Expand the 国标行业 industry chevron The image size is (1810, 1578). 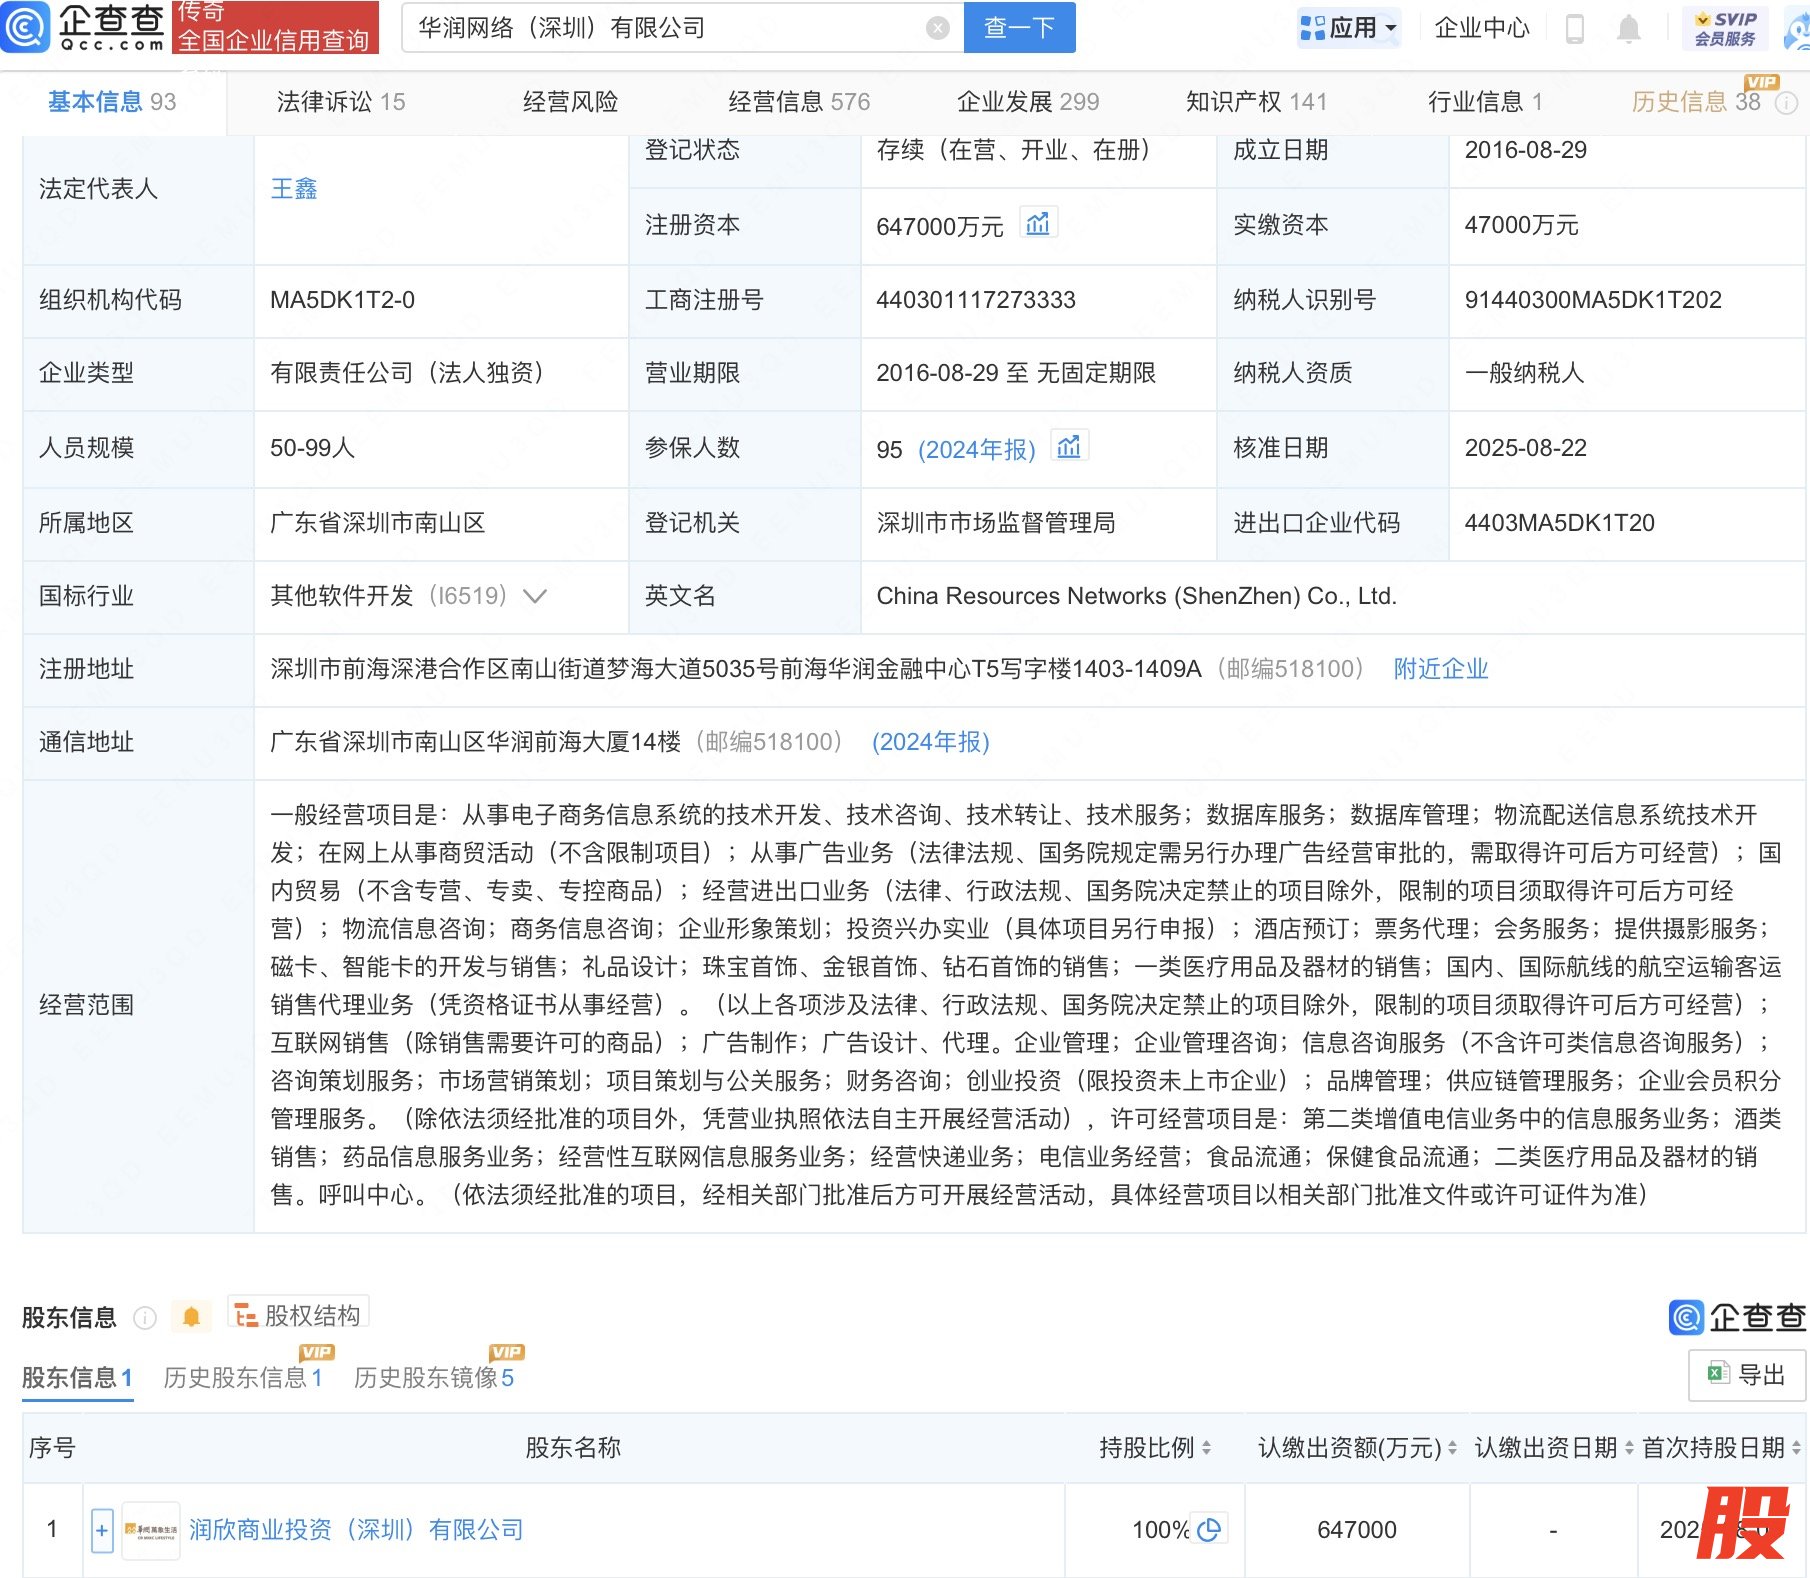(535, 597)
